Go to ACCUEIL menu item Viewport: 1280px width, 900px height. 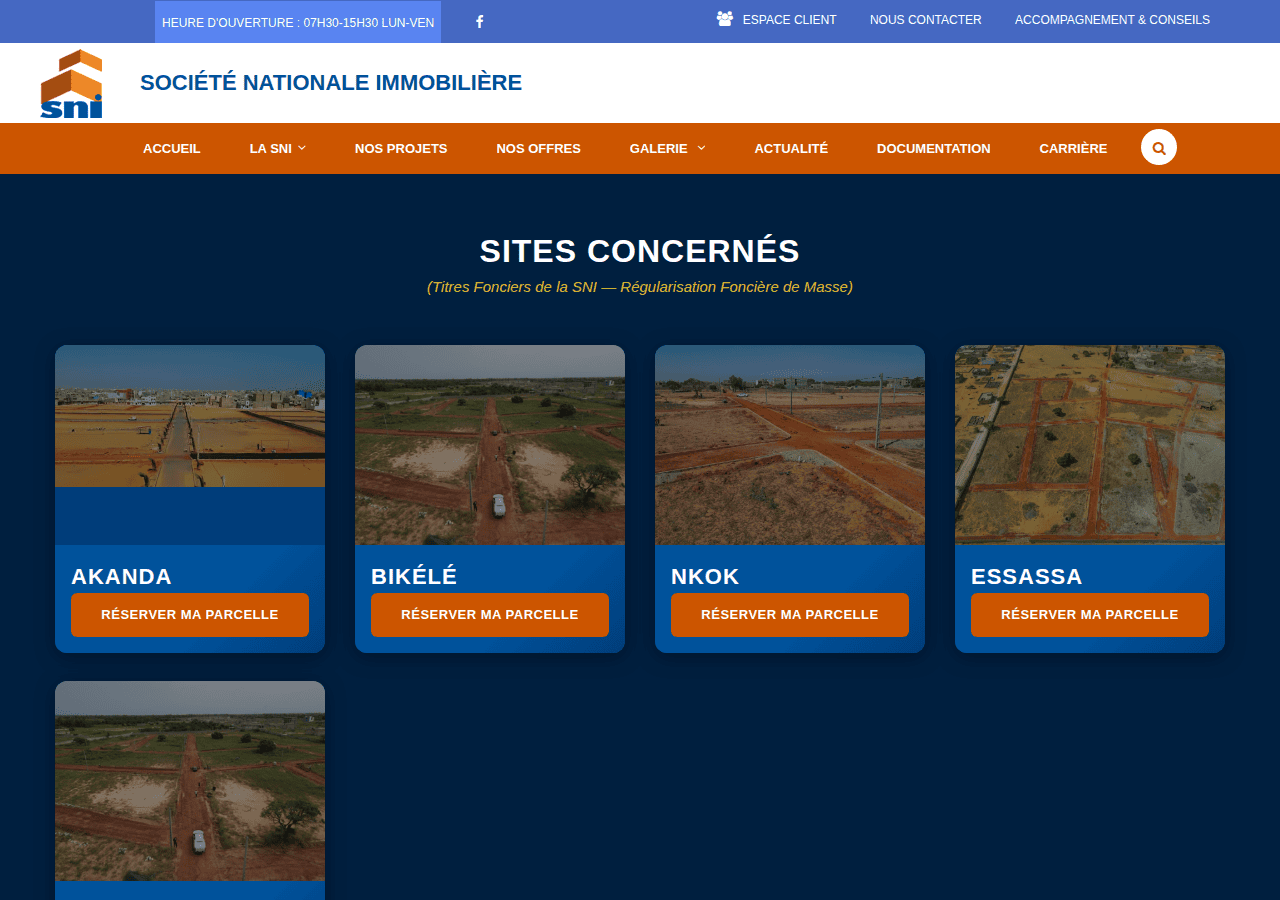pyautogui.click(x=172, y=148)
